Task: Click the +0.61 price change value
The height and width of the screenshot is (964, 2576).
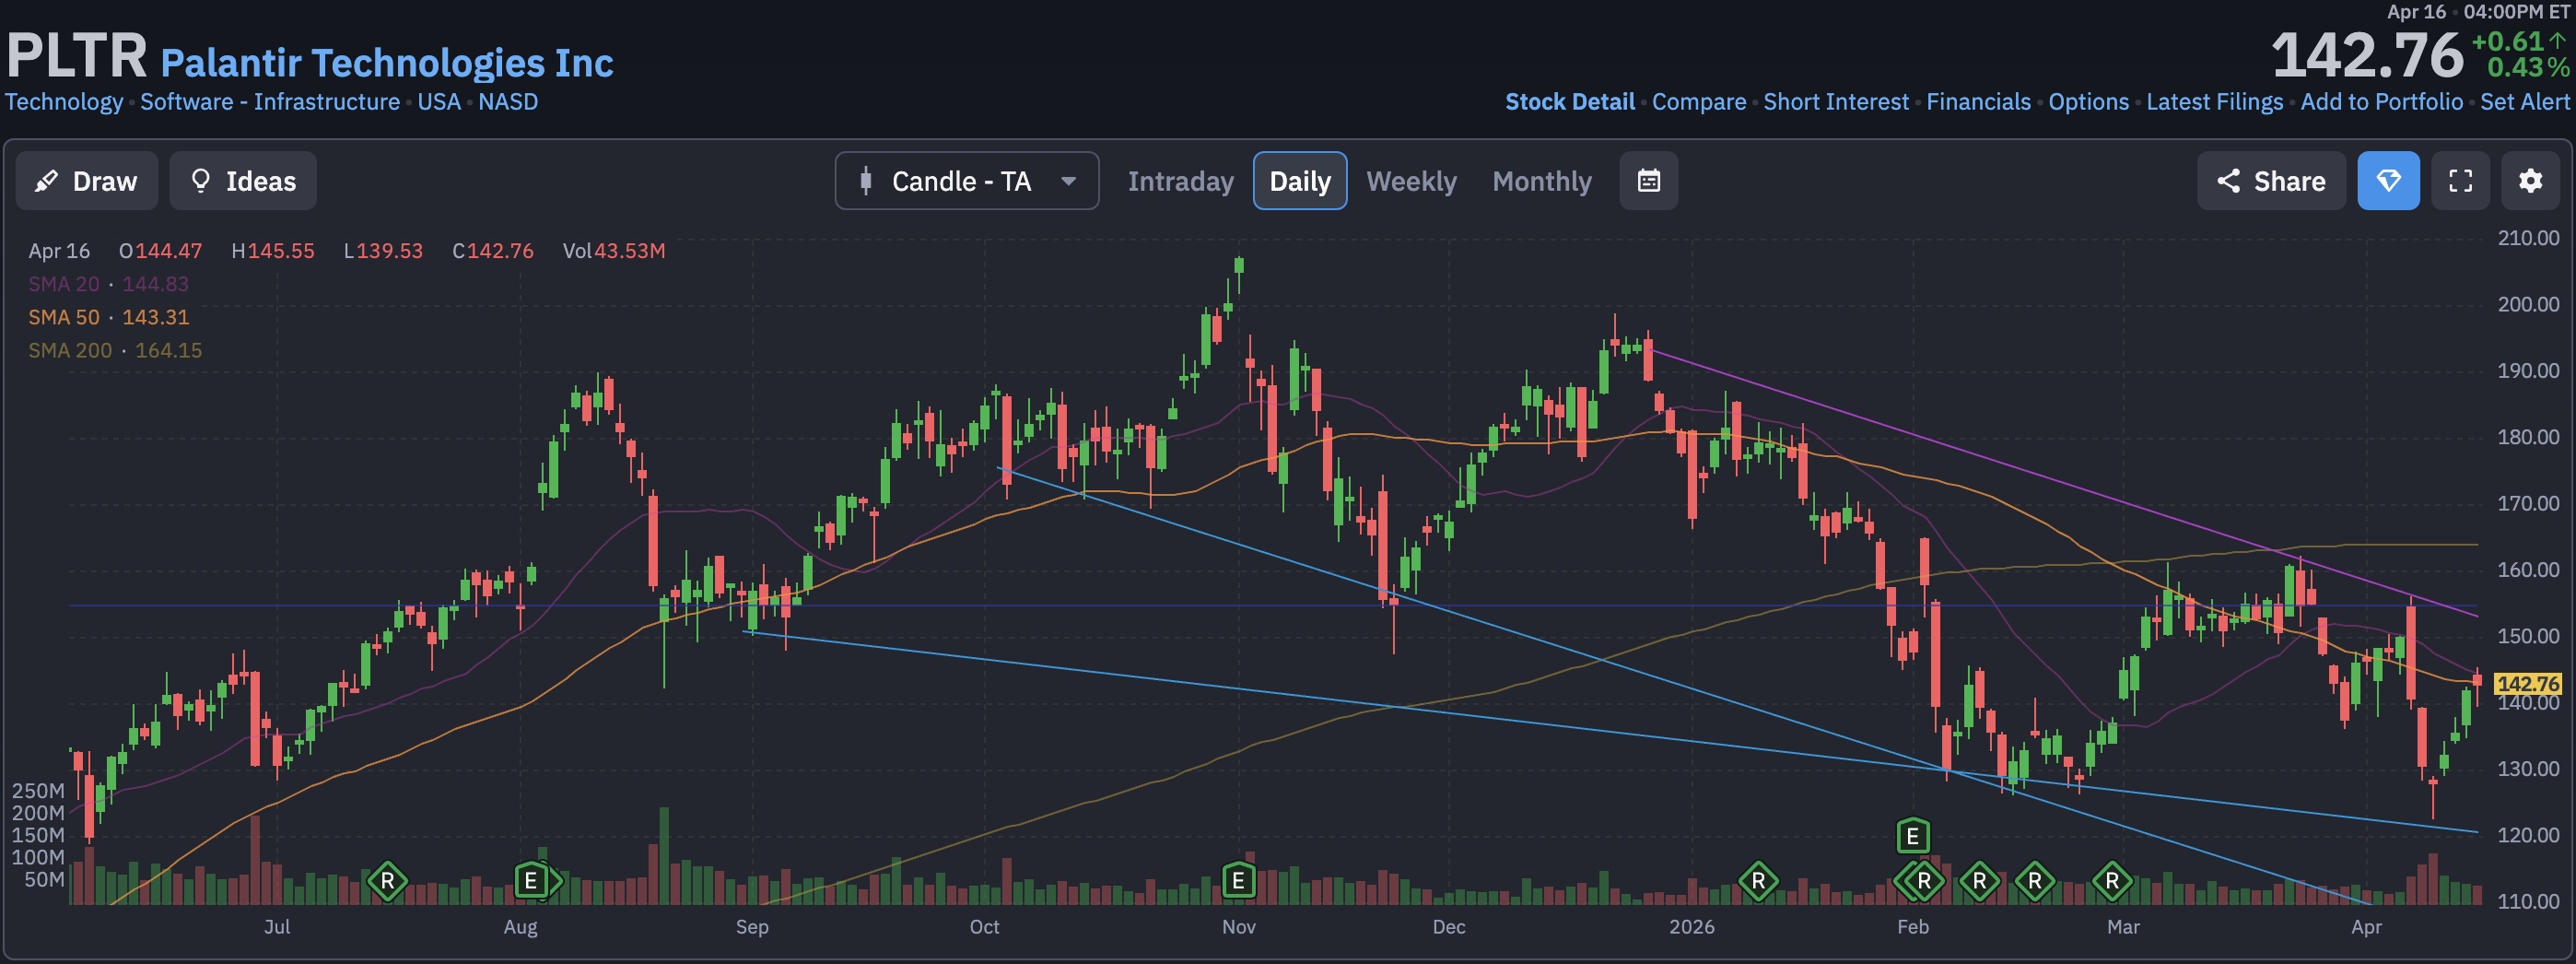Action: 2507,42
